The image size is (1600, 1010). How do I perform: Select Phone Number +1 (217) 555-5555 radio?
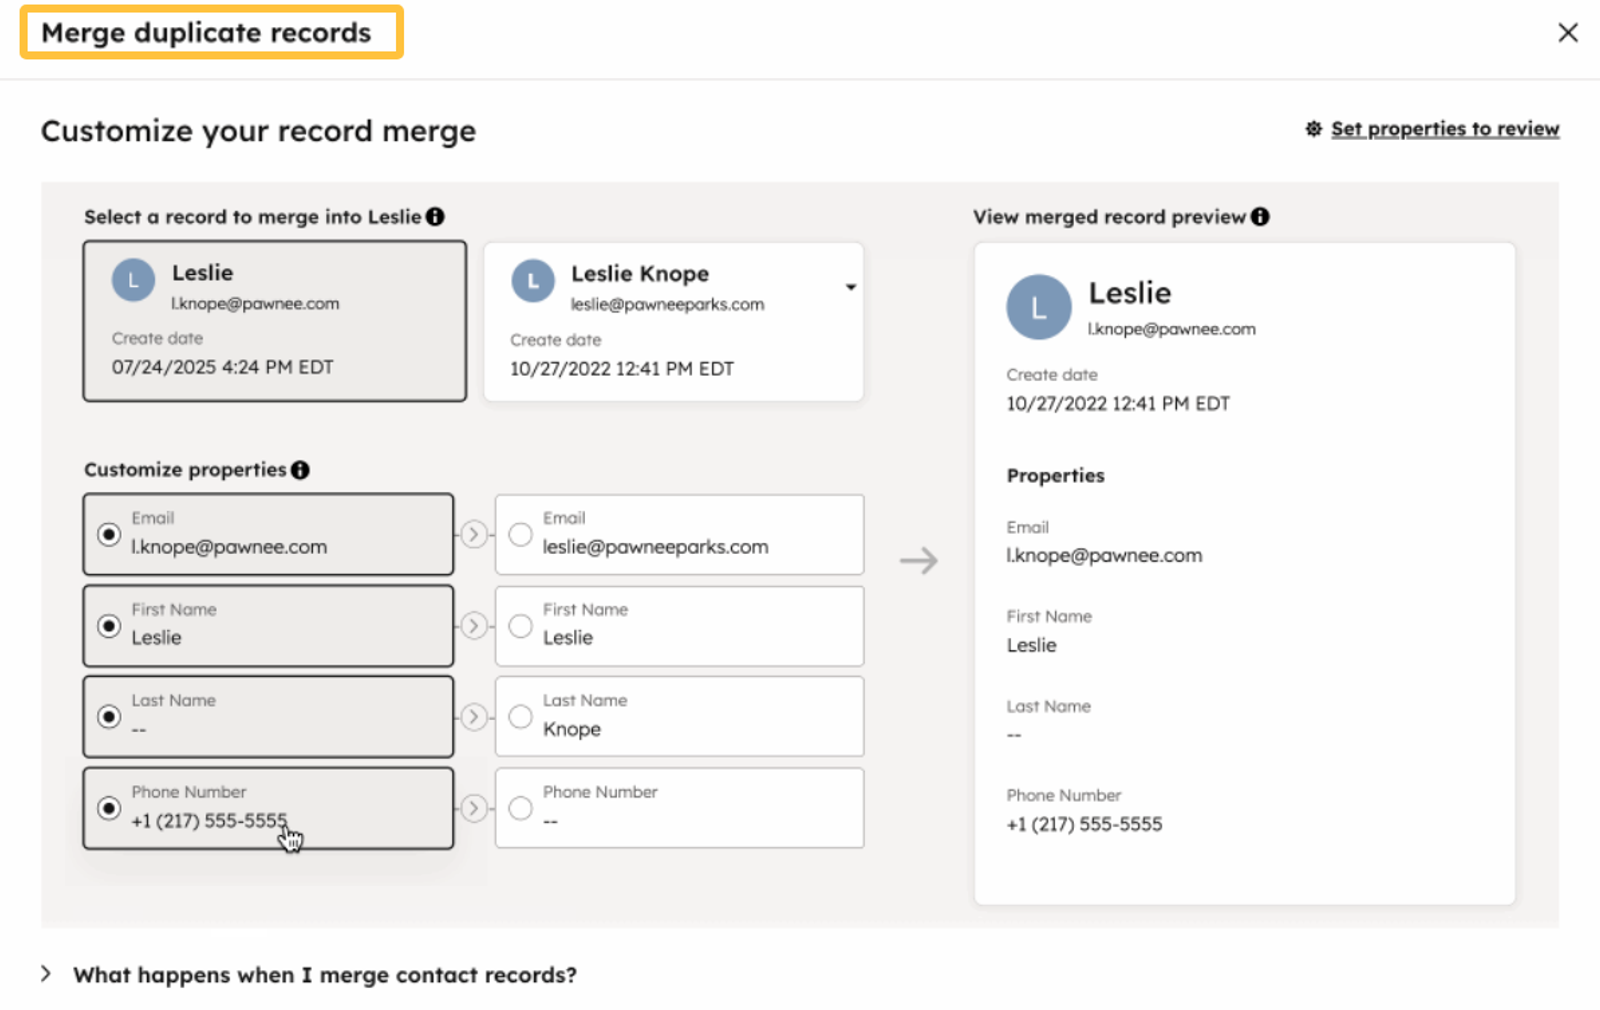tap(109, 808)
